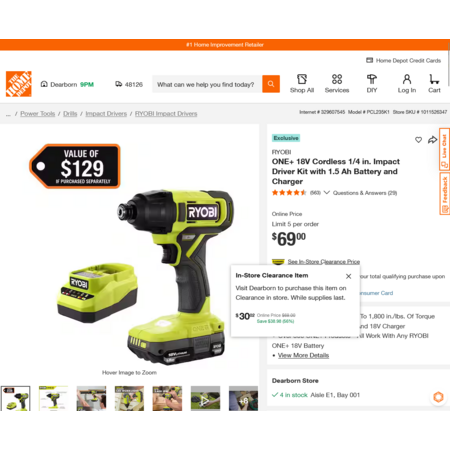Click the View More Details link
The width and height of the screenshot is (450, 450).
pyautogui.click(x=303, y=355)
